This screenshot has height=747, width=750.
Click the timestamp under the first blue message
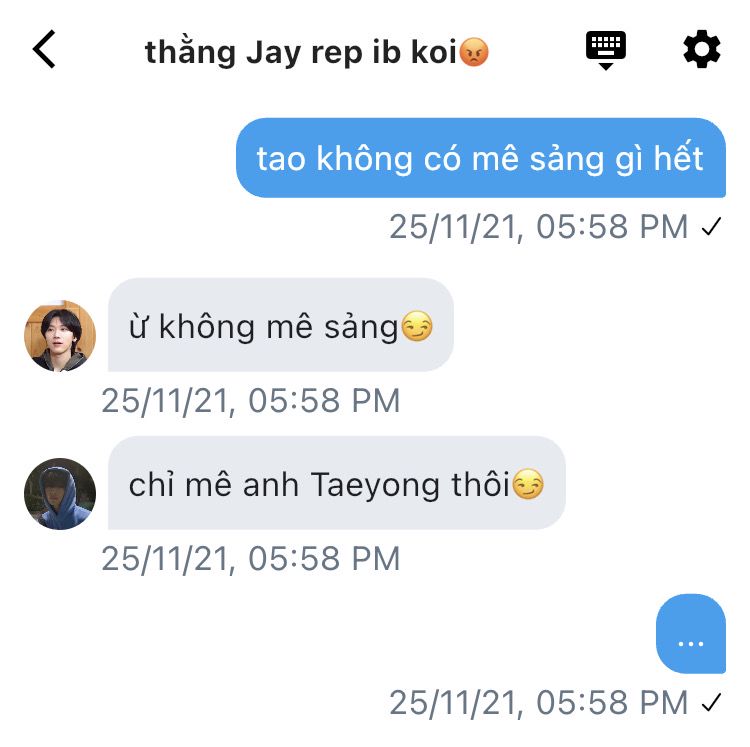539,227
